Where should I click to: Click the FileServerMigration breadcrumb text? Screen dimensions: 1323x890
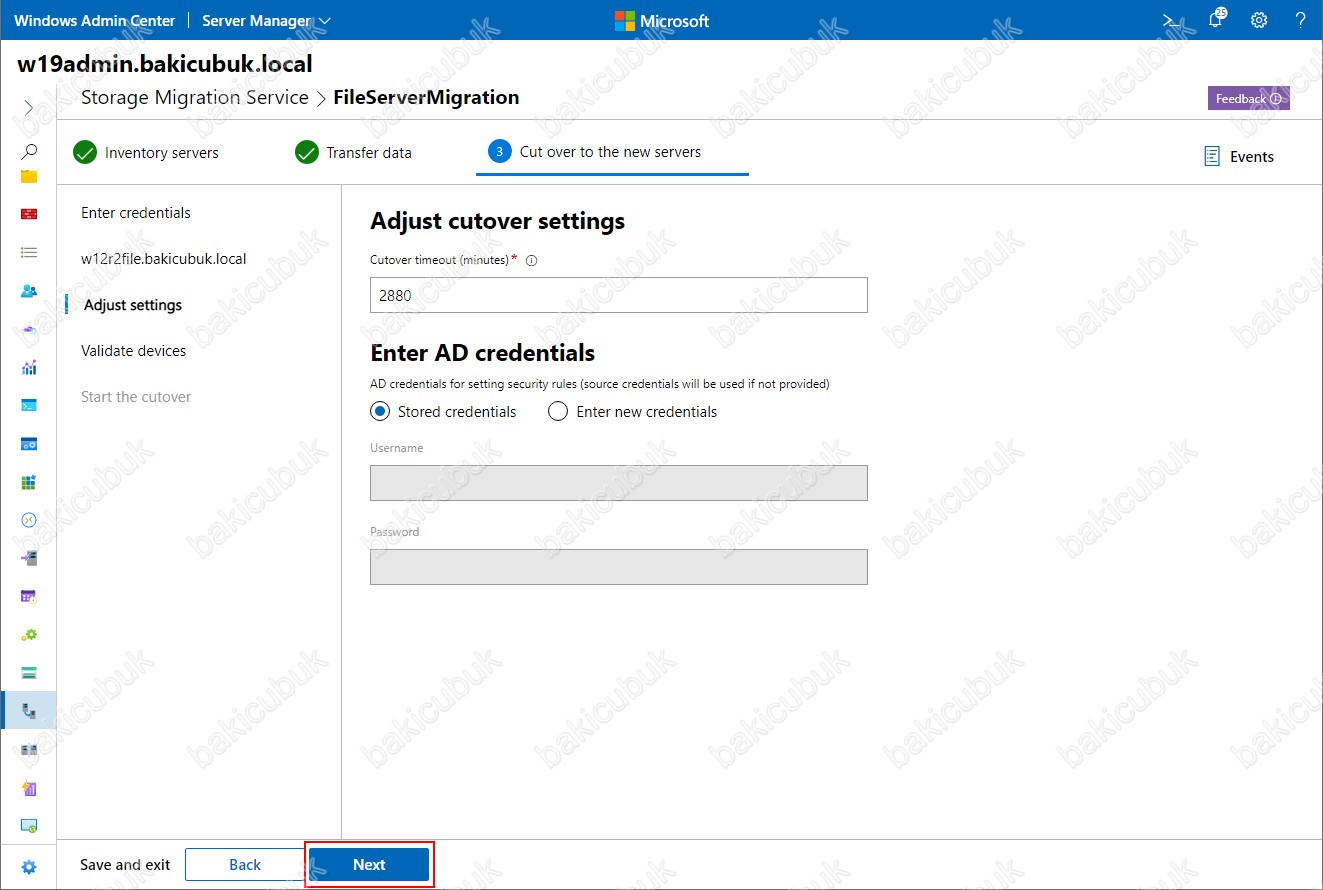[x=426, y=98]
